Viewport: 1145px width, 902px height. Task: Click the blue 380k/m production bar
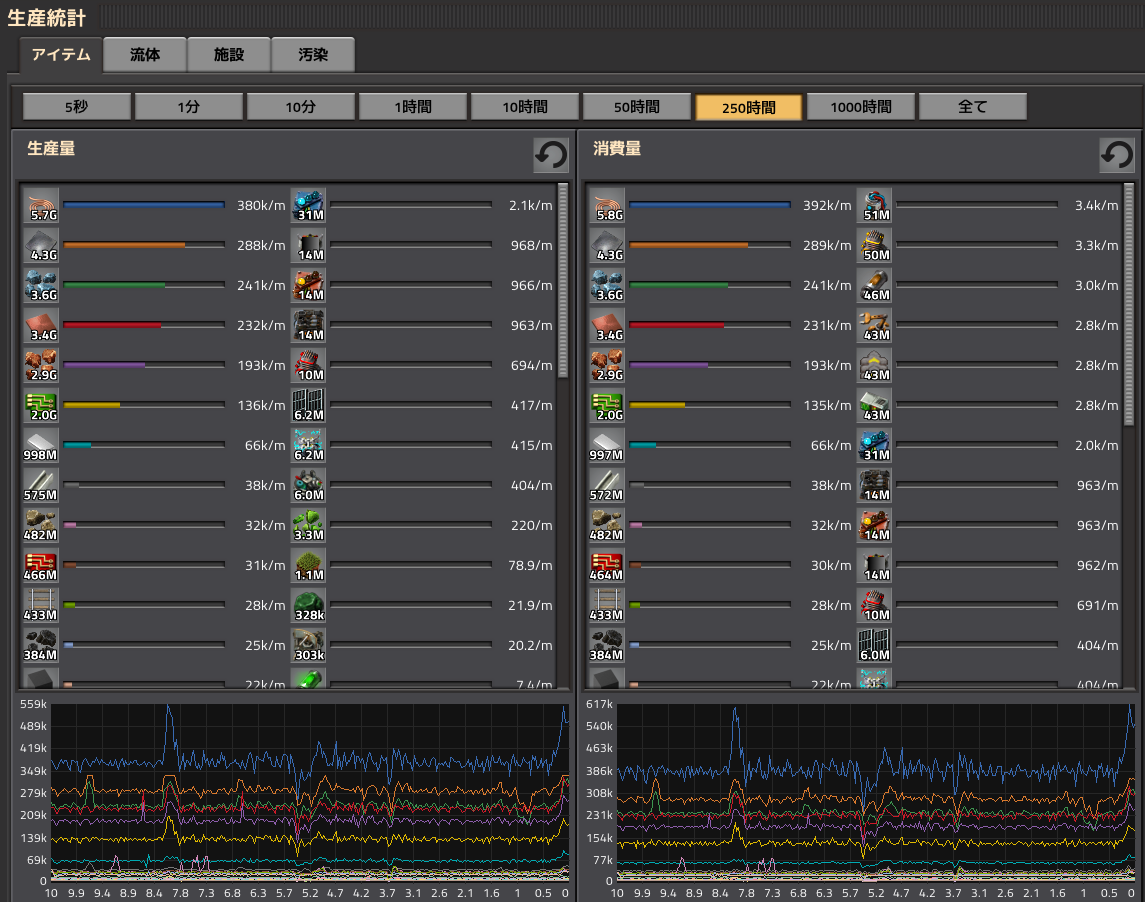point(144,205)
